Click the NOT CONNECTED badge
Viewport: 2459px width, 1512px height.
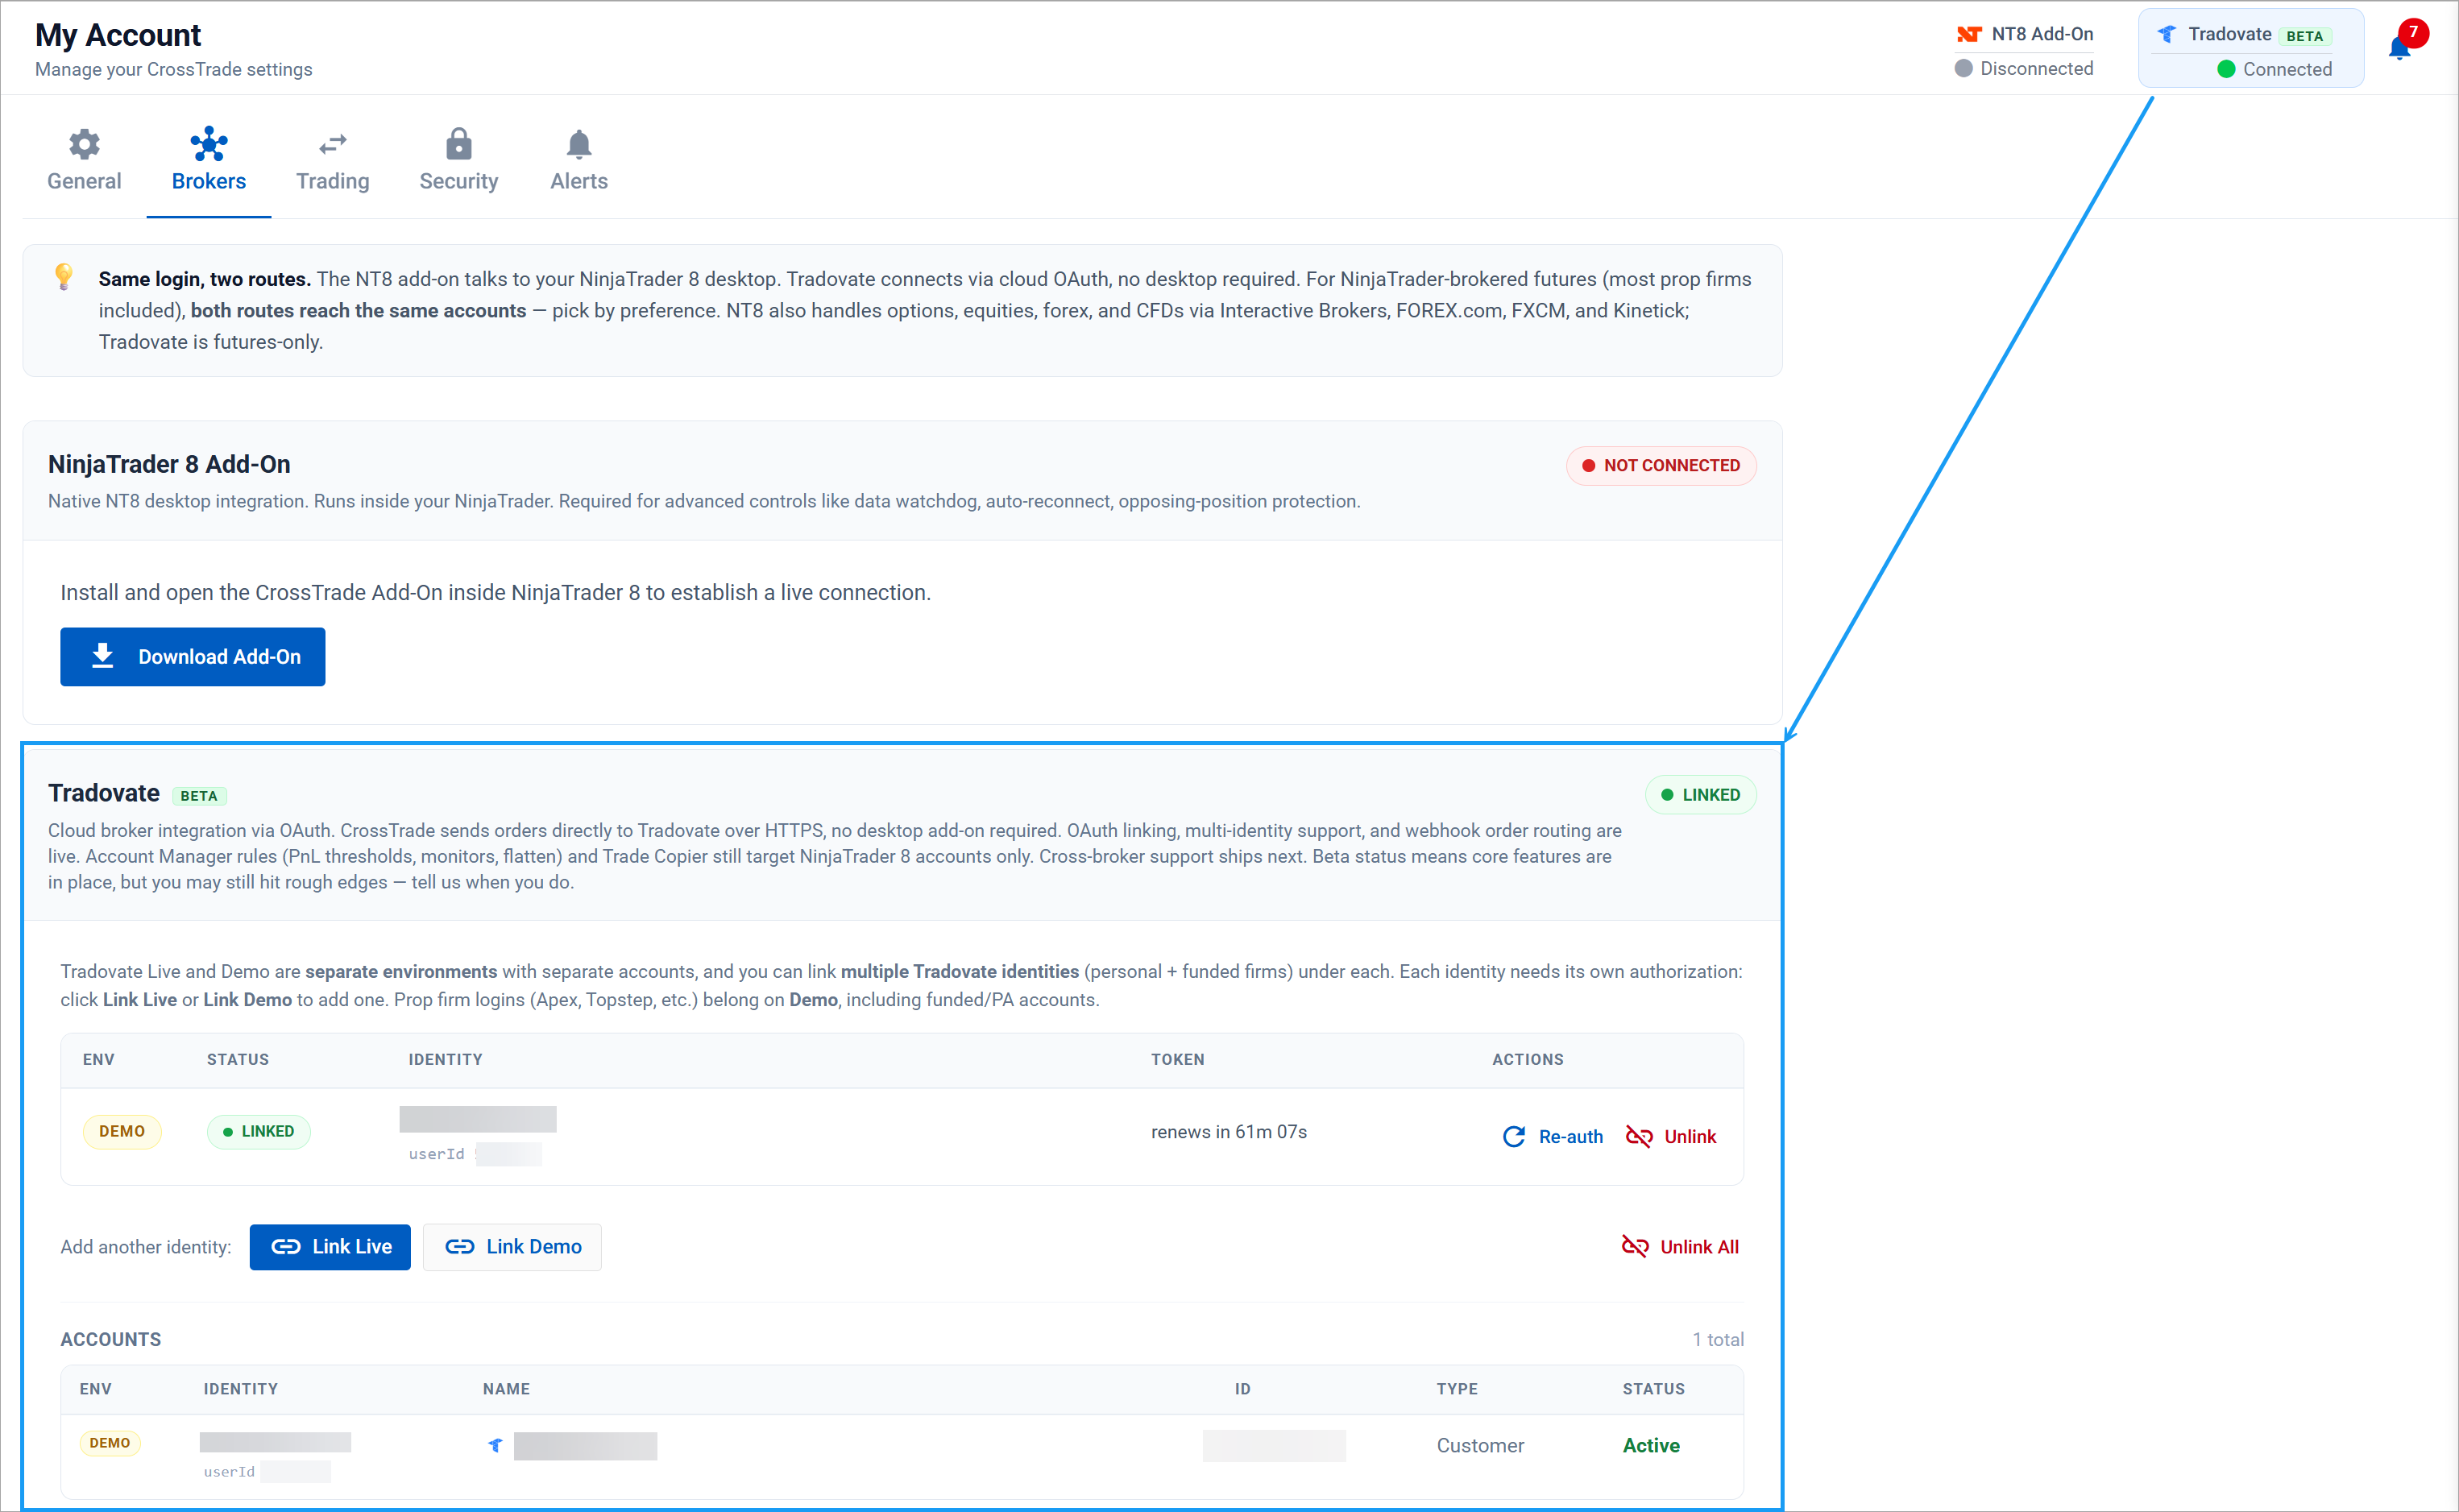[x=1661, y=466]
